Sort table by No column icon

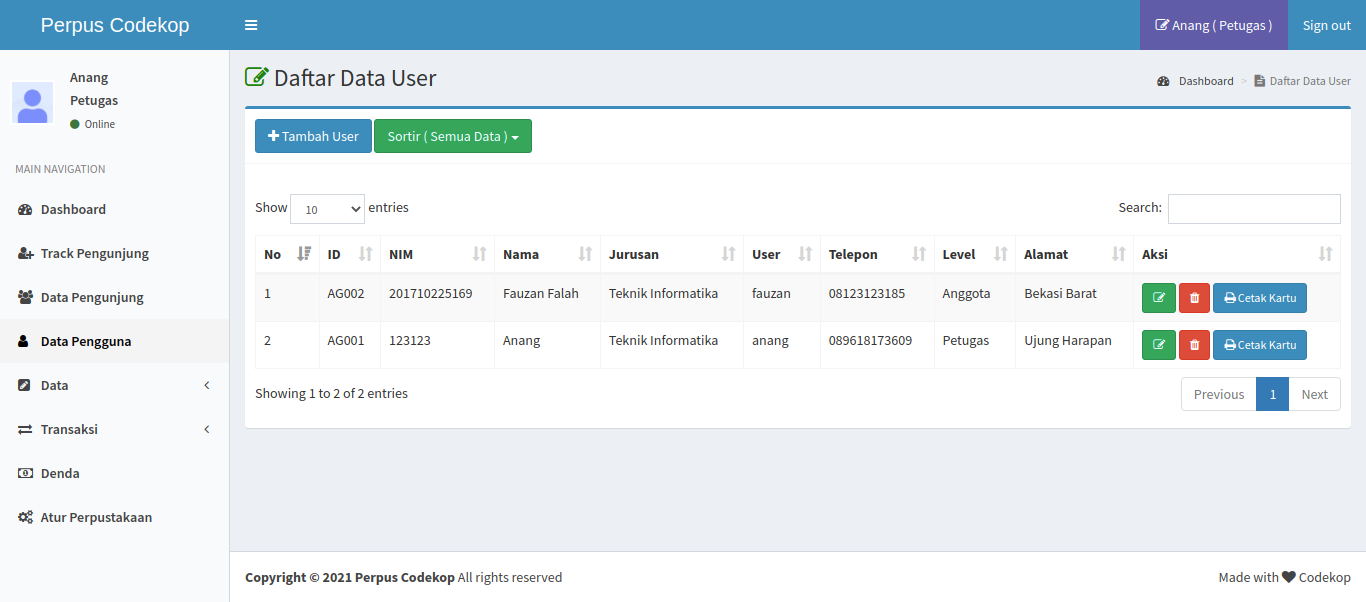pos(304,254)
